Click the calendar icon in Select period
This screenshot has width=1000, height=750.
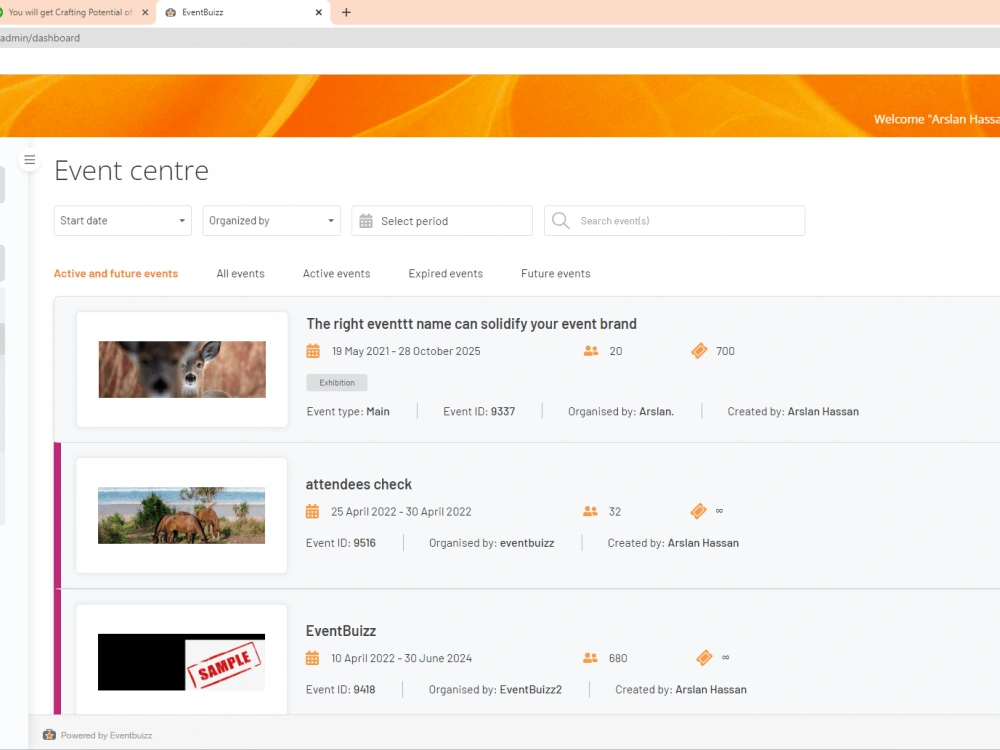(x=366, y=221)
